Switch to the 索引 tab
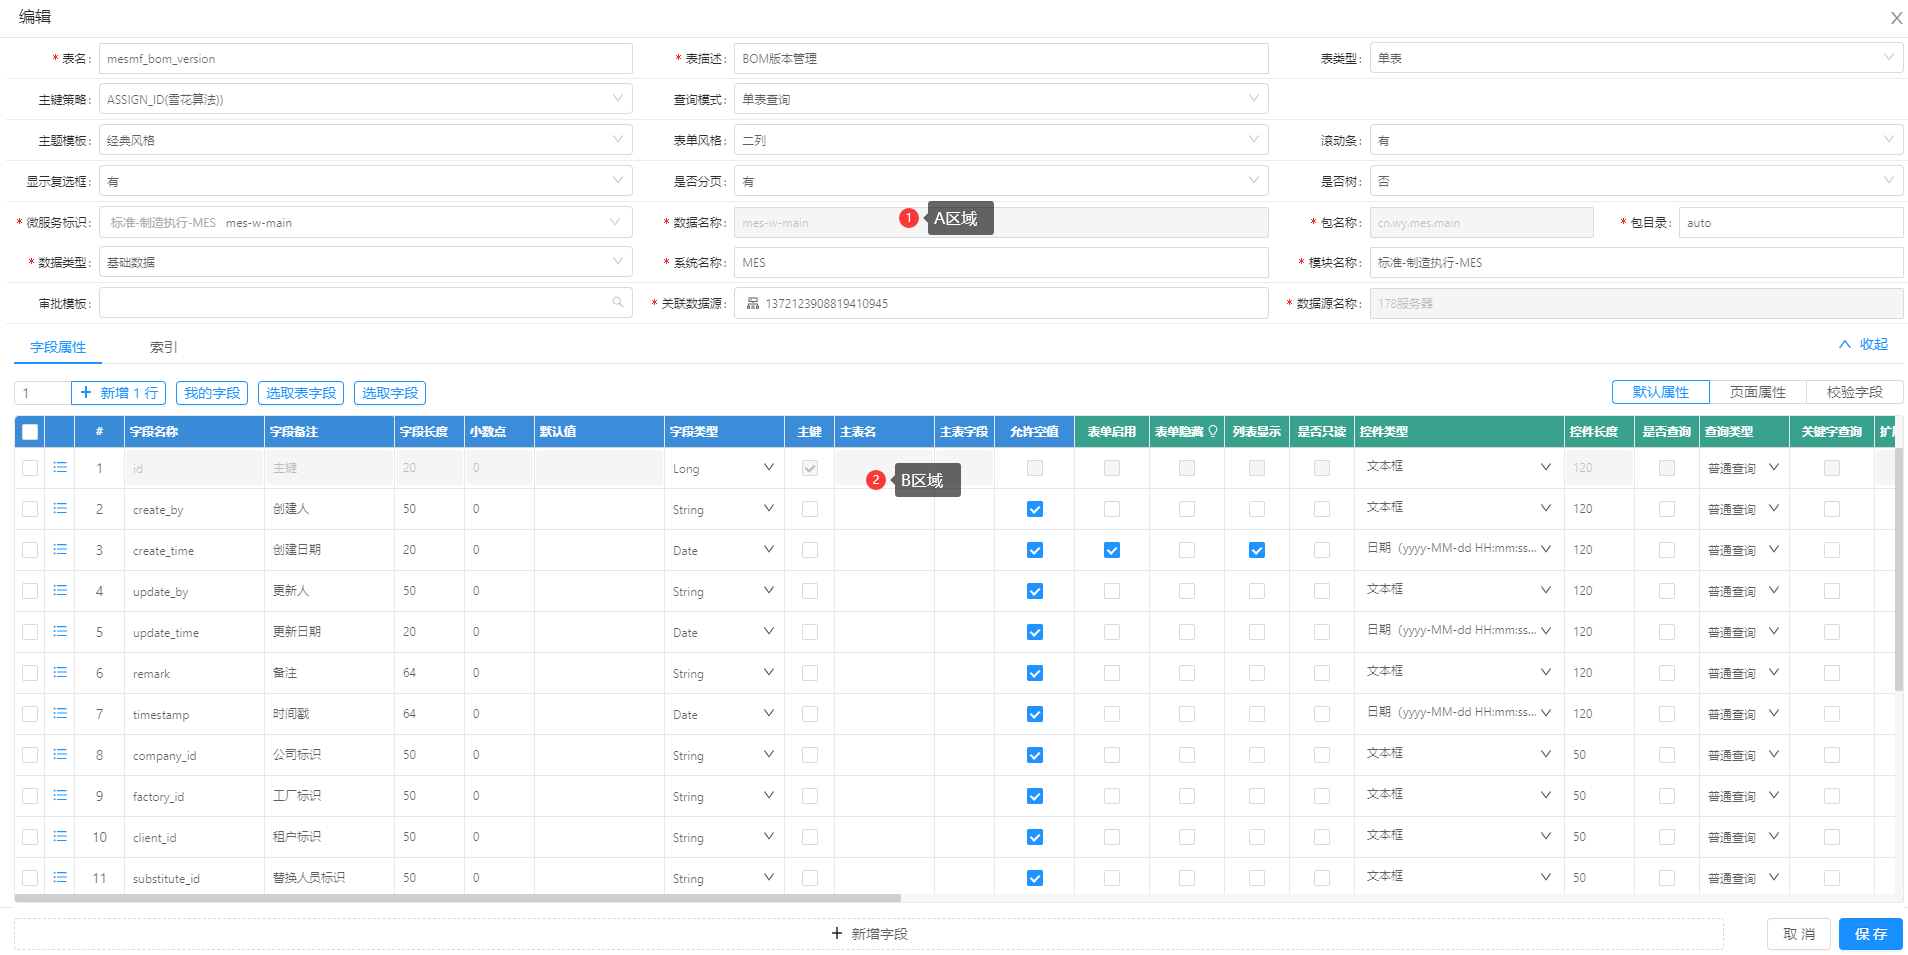Screen dimensions: 1908x955 [x=164, y=347]
